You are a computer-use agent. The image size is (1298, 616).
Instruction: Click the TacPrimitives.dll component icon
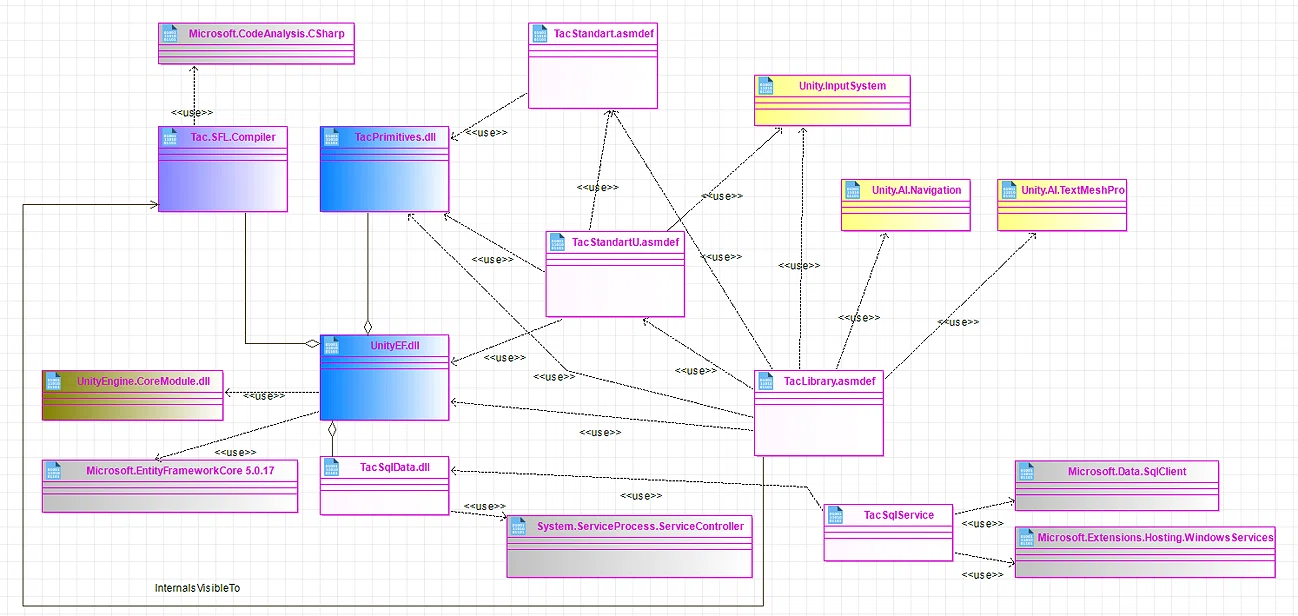331,136
